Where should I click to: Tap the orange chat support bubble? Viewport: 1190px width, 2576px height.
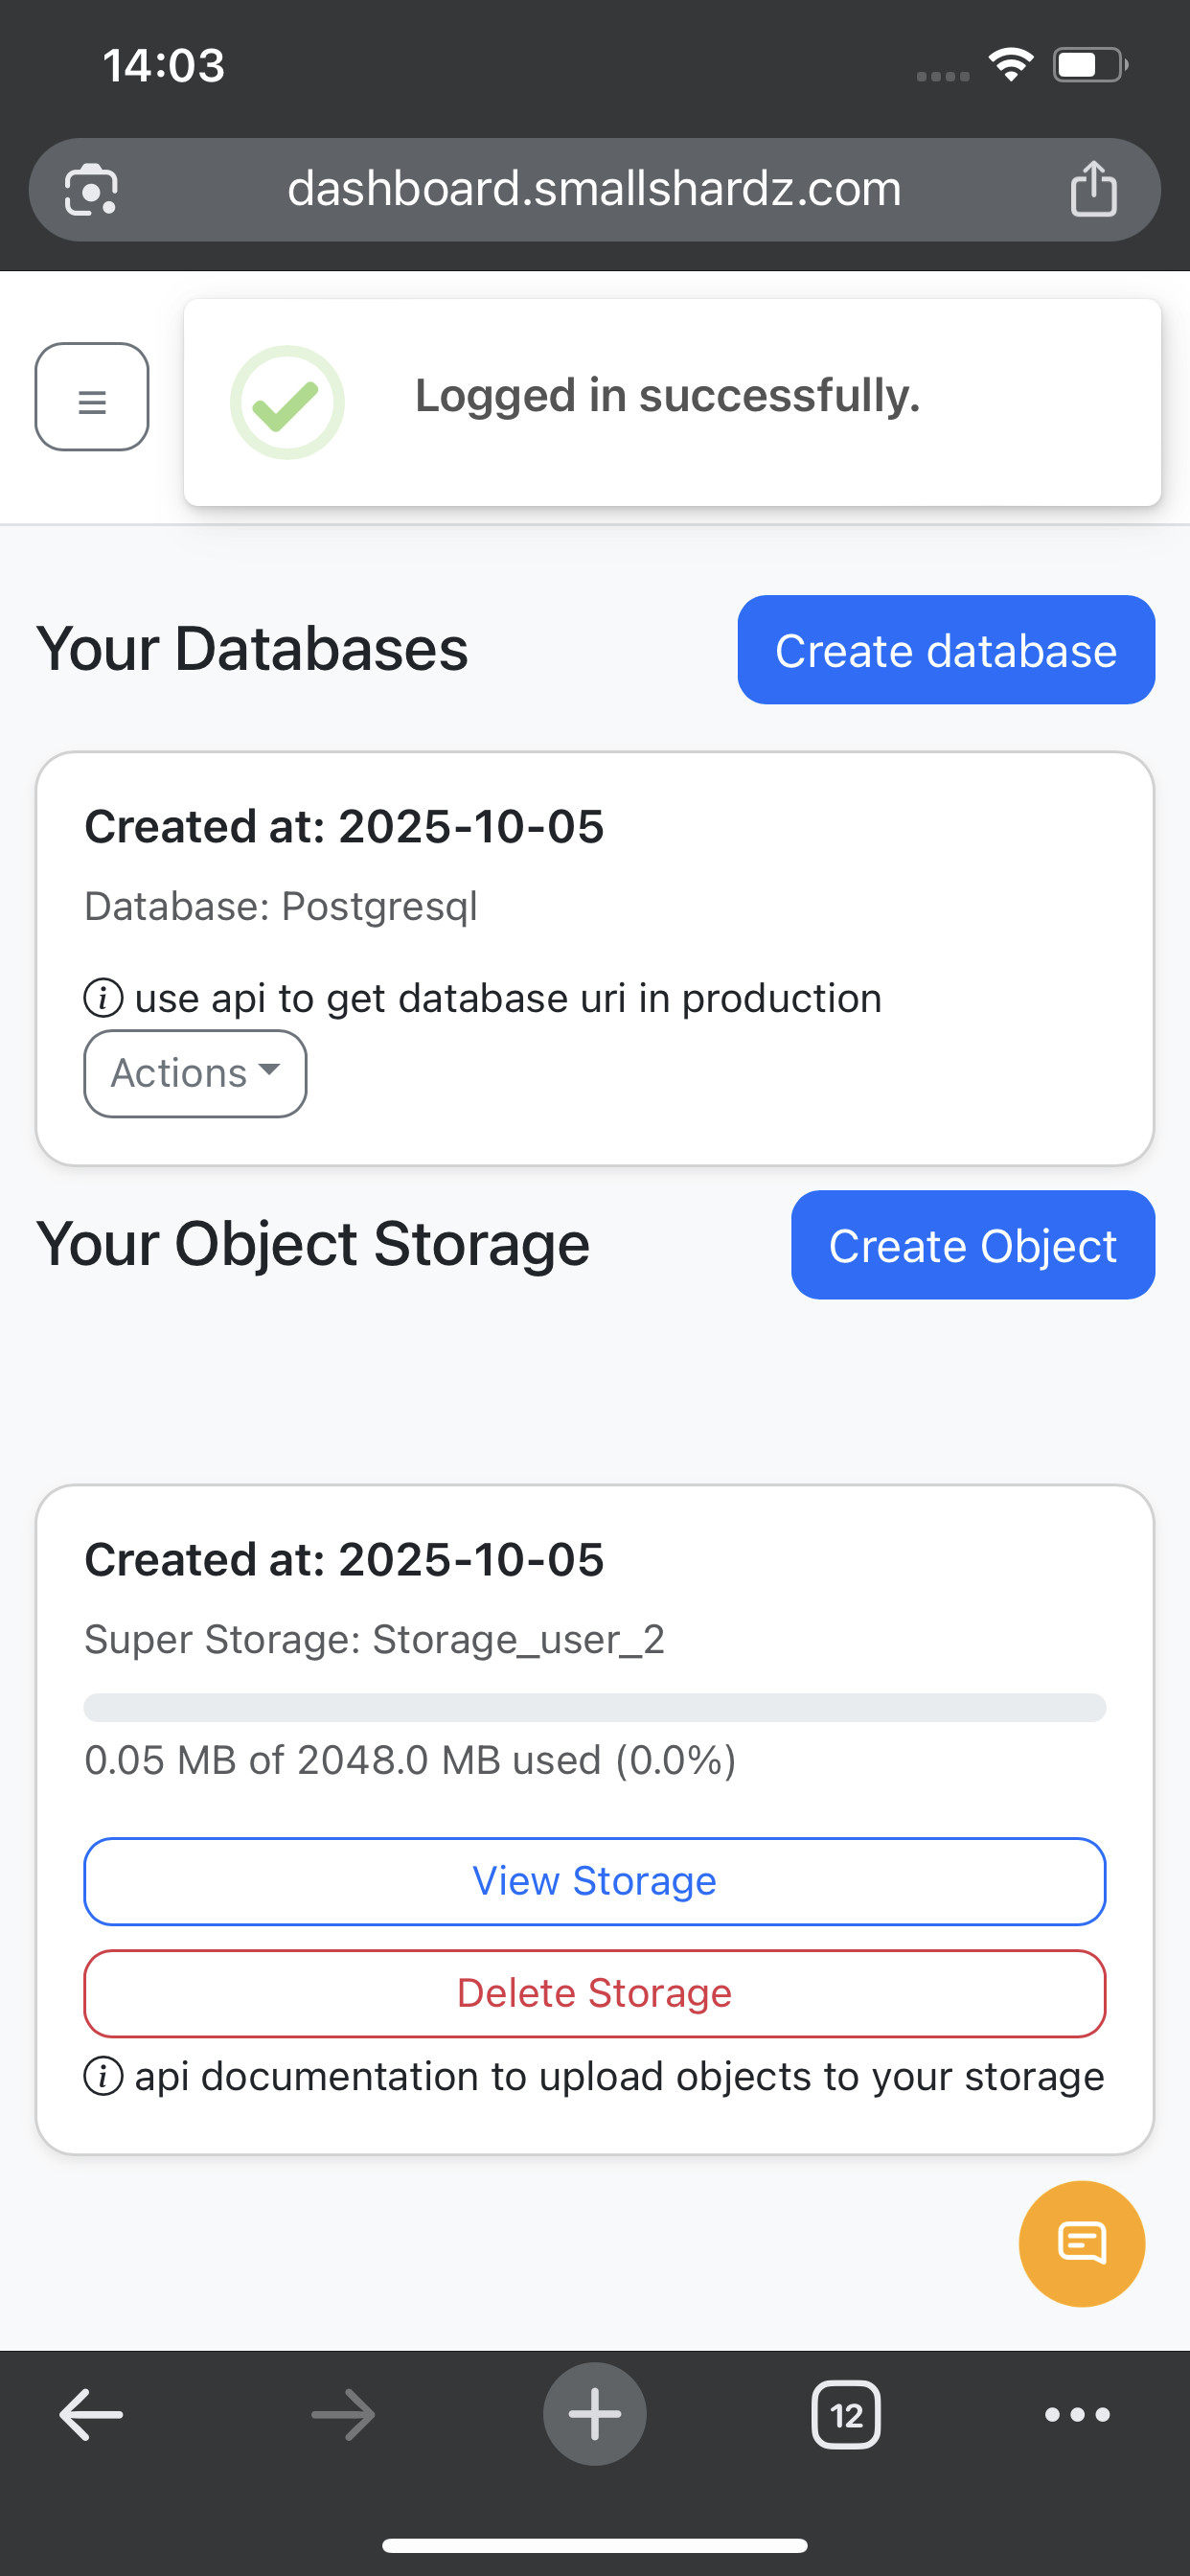coord(1081,2243)
